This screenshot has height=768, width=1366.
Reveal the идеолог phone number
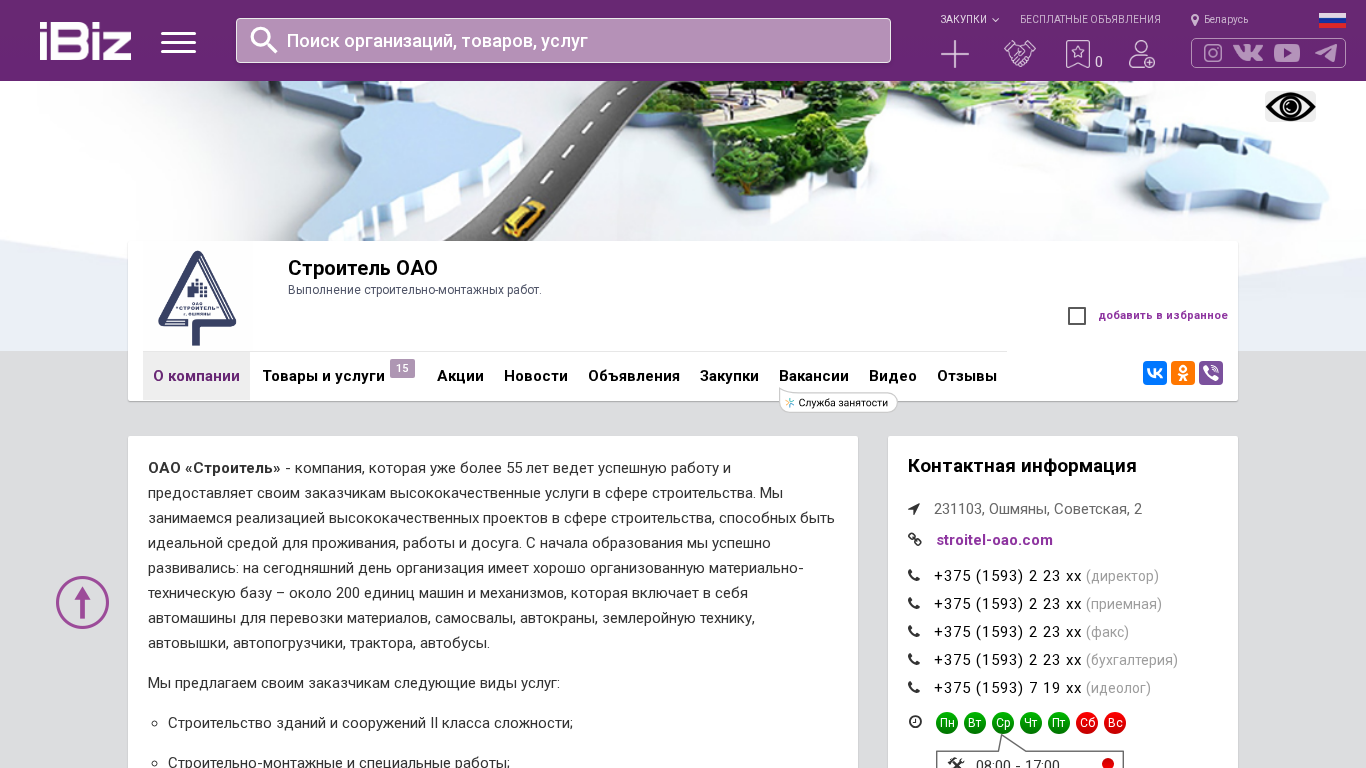pyautogui.click(x=1008, y=688)
